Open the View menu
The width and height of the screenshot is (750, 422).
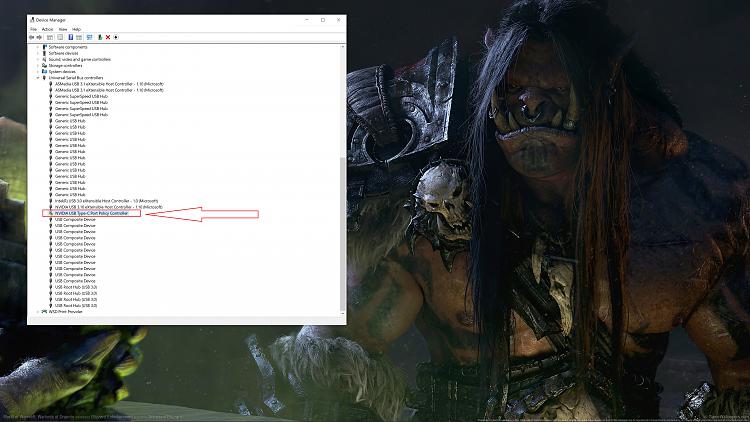63,29
